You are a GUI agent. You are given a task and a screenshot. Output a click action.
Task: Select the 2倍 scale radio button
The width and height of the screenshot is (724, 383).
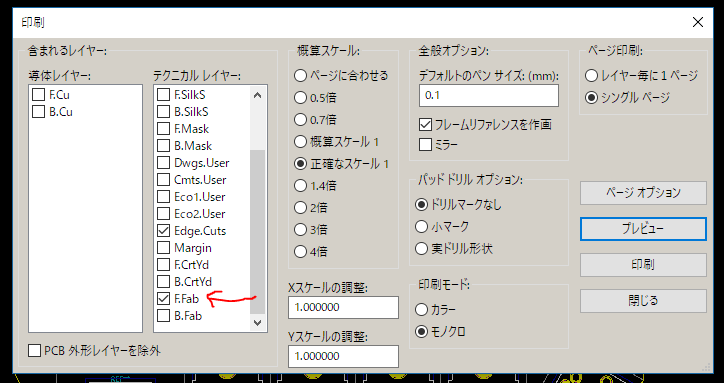(x=301, y=208)
